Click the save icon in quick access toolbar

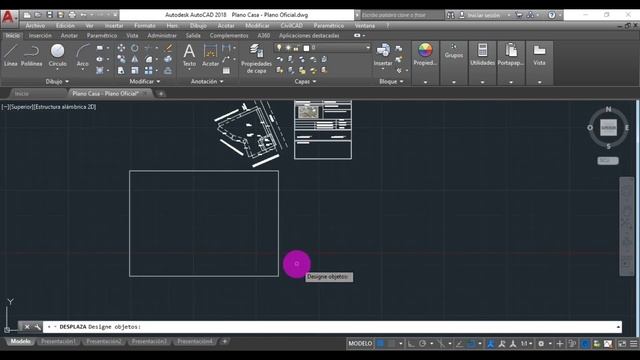(x=49, y=15)
